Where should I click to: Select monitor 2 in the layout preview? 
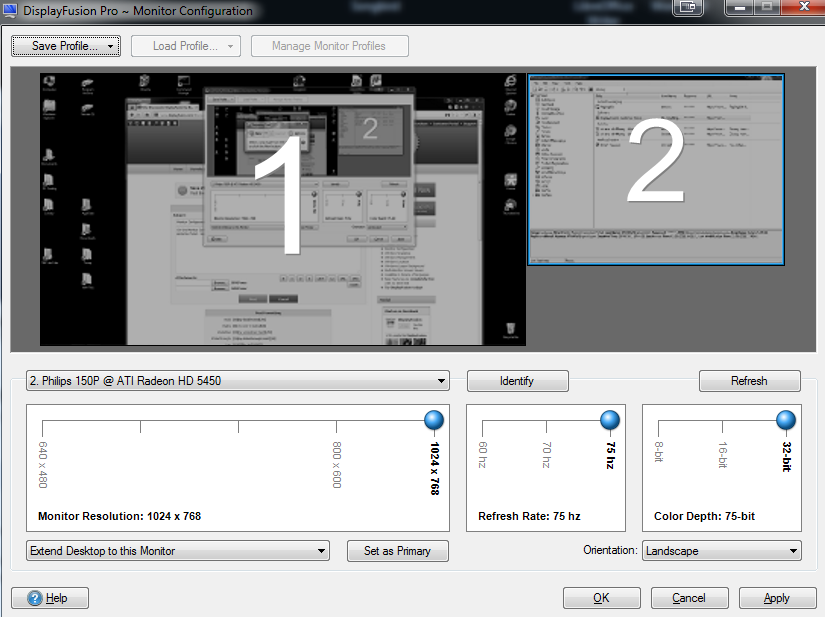pos(656,169)
